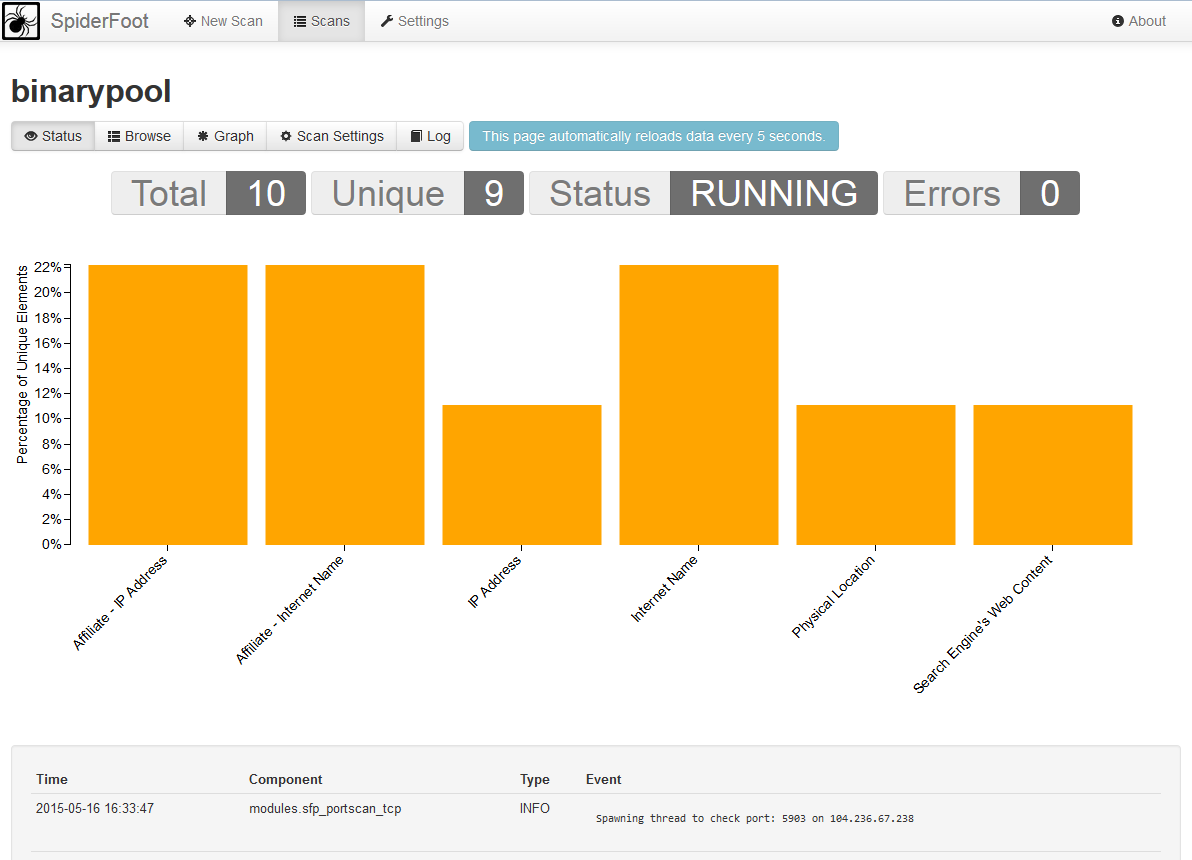Go to the Scans list

click(321, 21)
